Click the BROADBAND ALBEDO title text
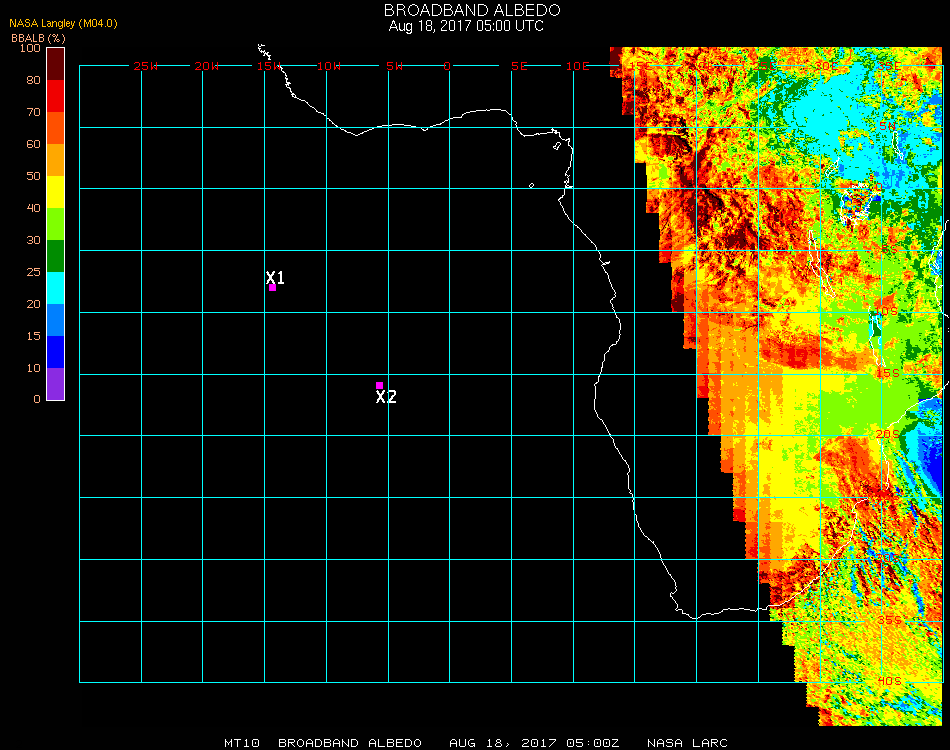The height and width of the screenshot is (750, 950). coord(466,10)
